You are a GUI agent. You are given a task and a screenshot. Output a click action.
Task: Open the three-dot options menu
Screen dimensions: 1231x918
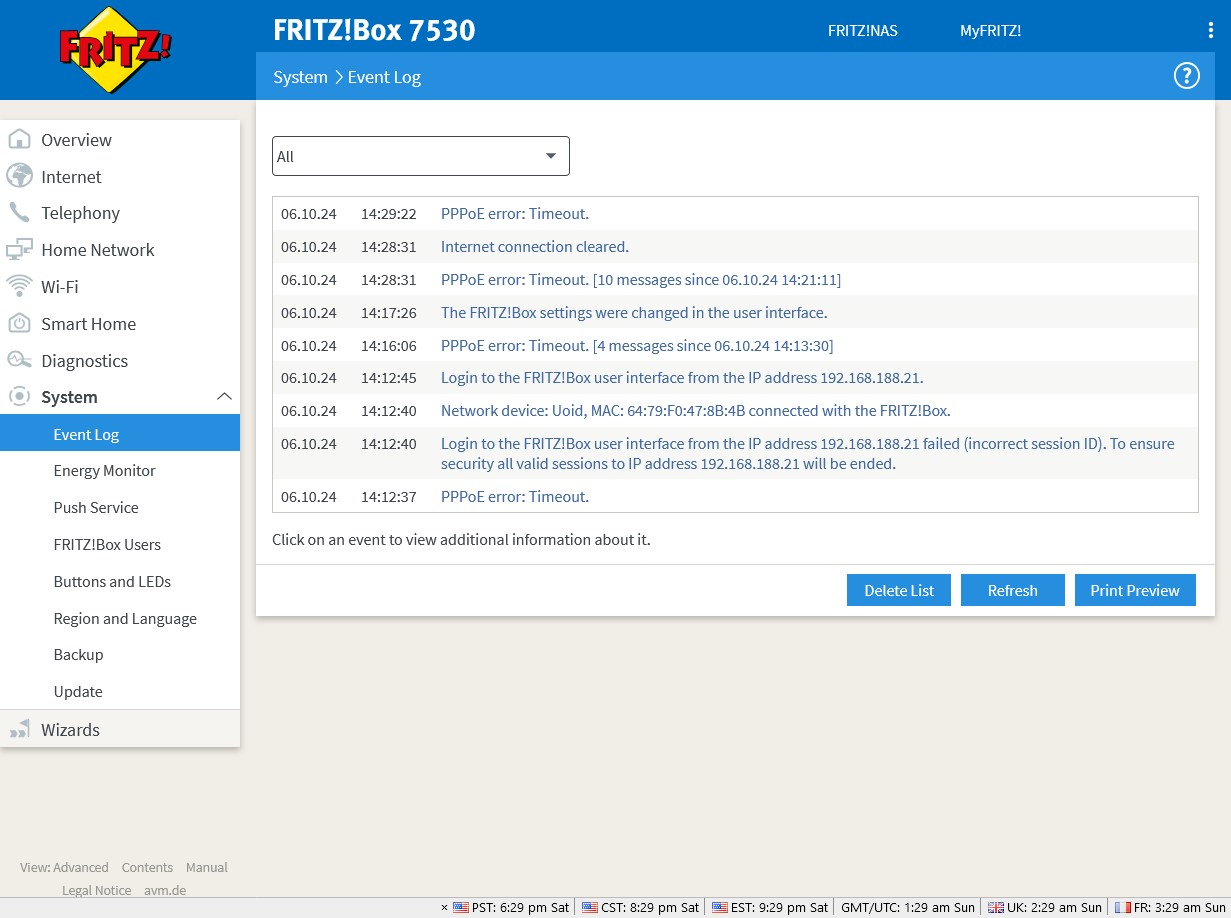click(x=1210, y=31)
